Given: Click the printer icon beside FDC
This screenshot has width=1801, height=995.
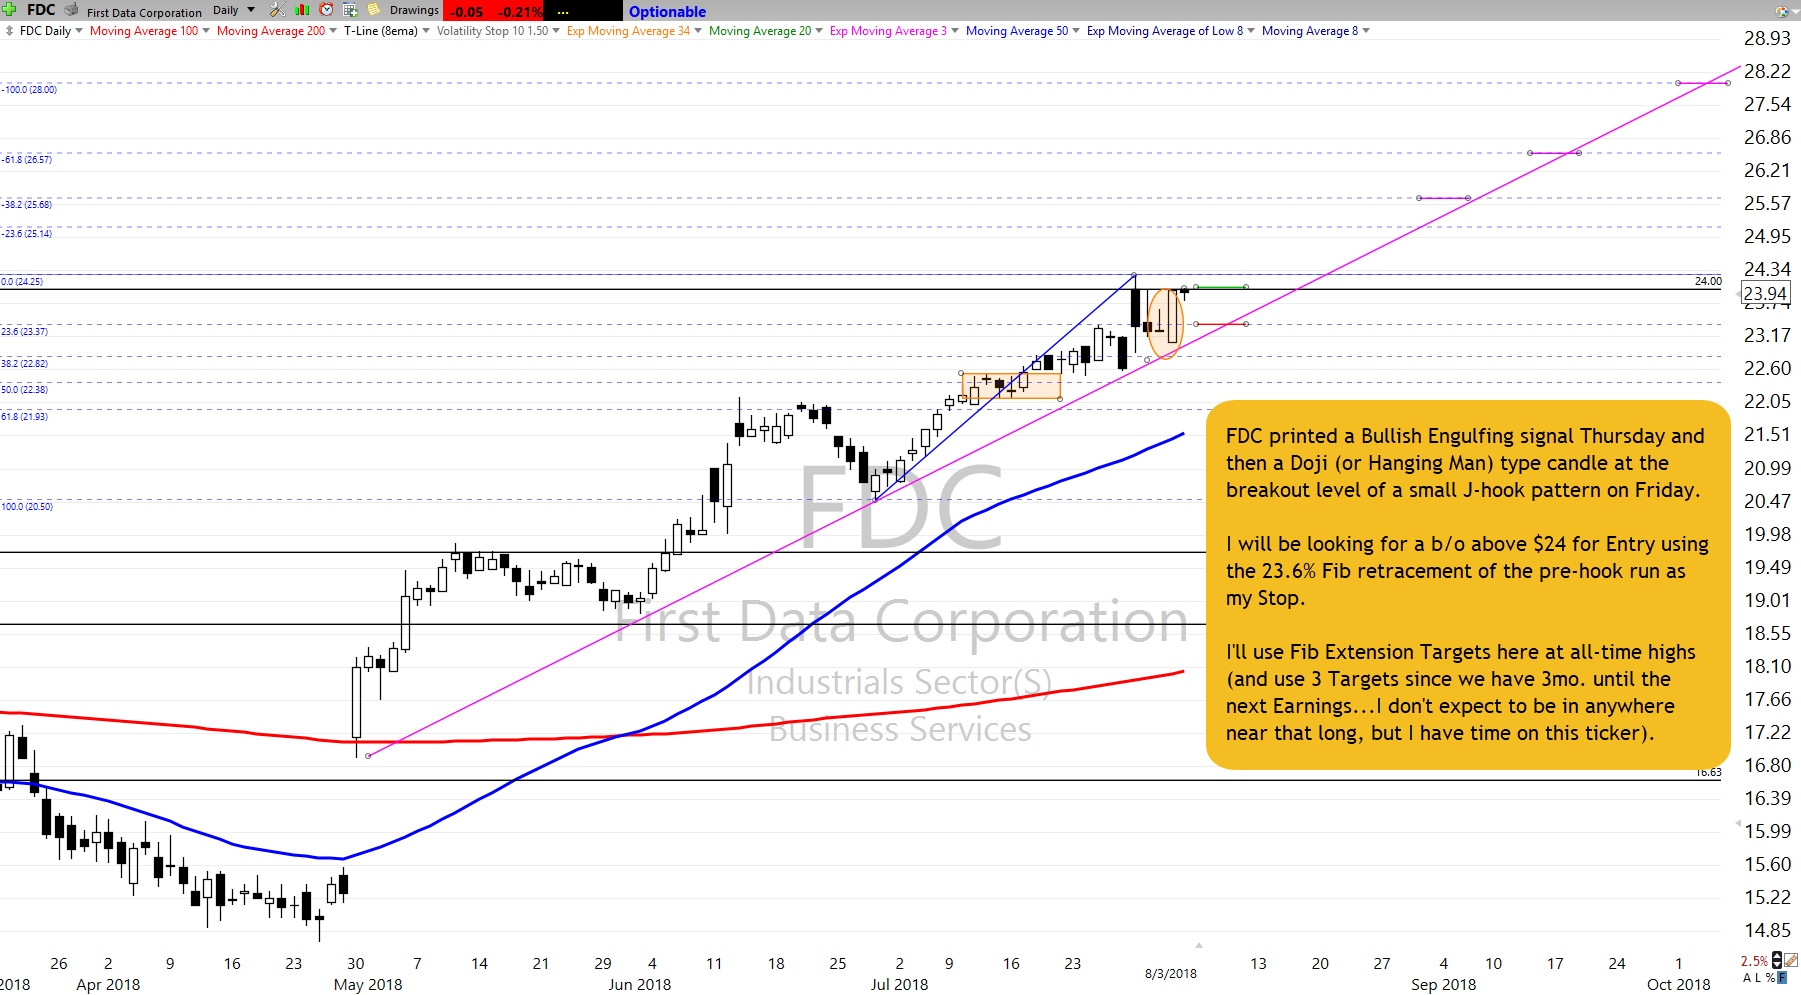Looking at the screenshot, I should (x=71, y=10).
